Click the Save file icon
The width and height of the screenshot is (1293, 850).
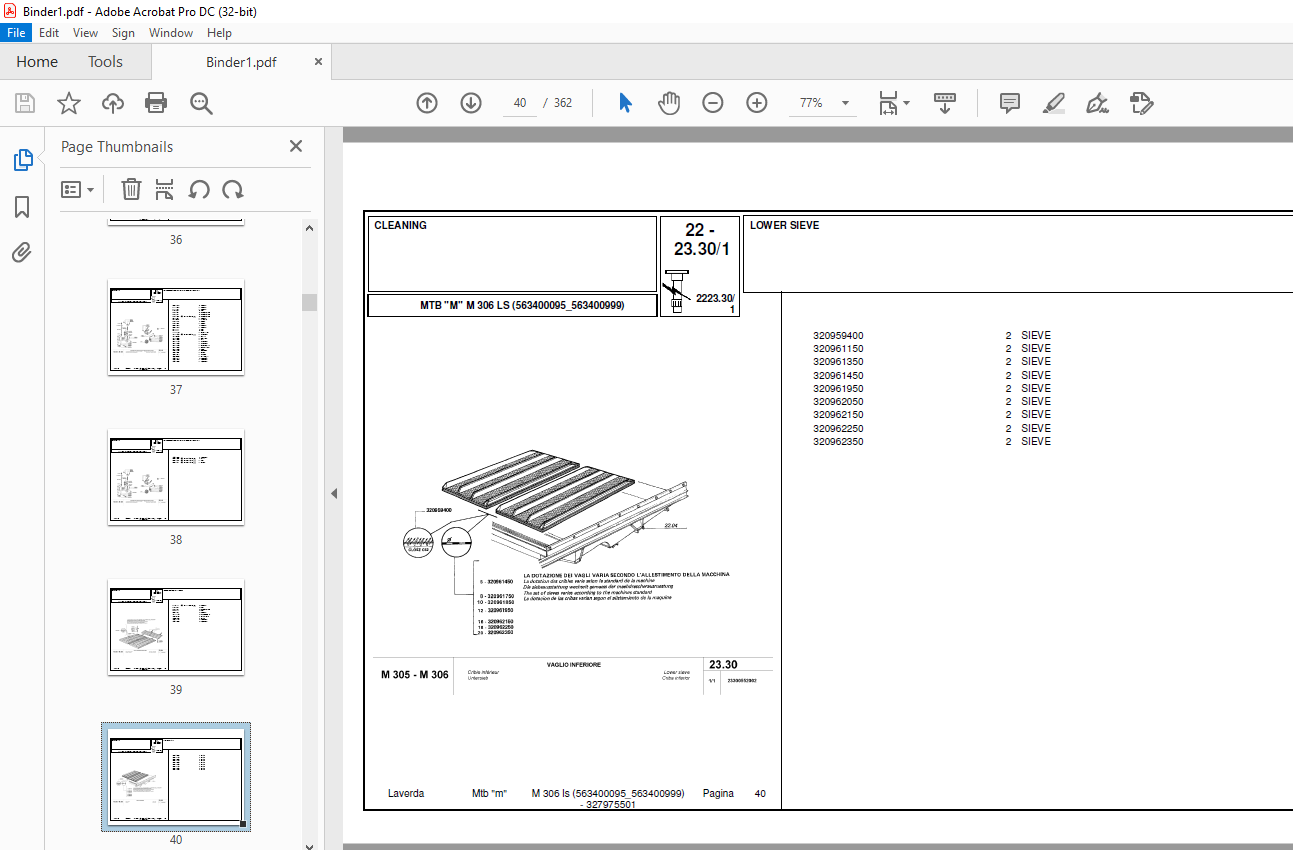pyautogui.click(x=25, y=103)
